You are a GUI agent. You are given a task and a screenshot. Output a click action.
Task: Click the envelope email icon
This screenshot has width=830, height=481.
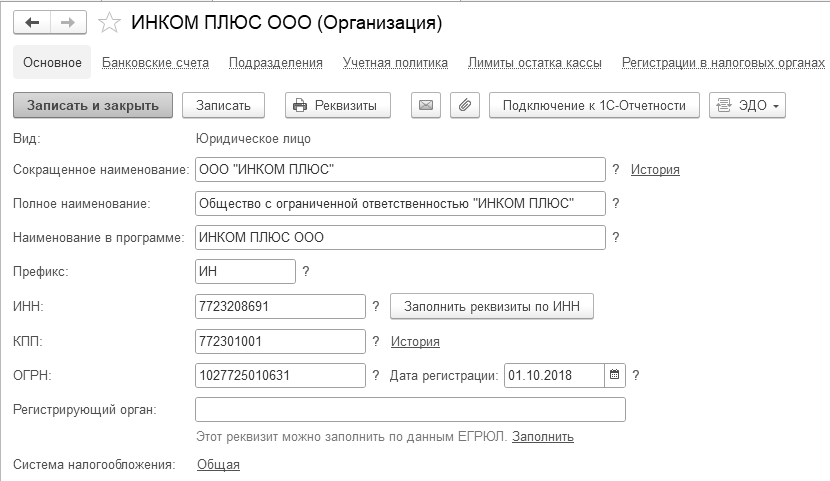(426, 105)
